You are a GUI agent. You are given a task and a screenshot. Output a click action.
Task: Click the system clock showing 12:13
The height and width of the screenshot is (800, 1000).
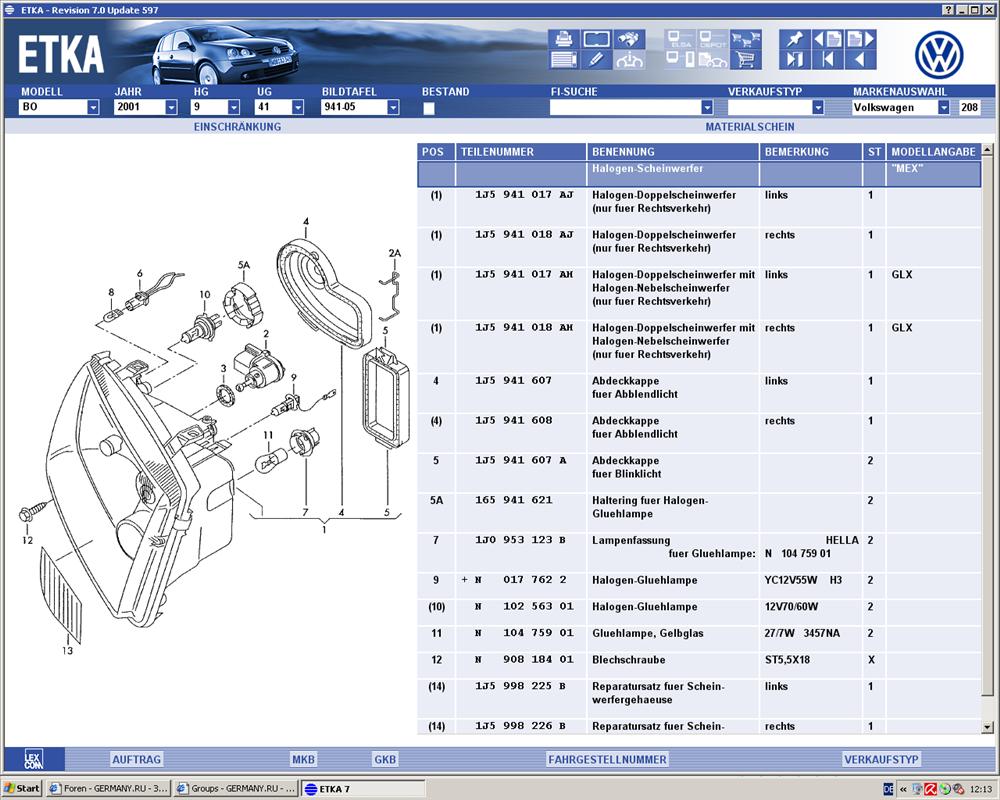[981, 789]
